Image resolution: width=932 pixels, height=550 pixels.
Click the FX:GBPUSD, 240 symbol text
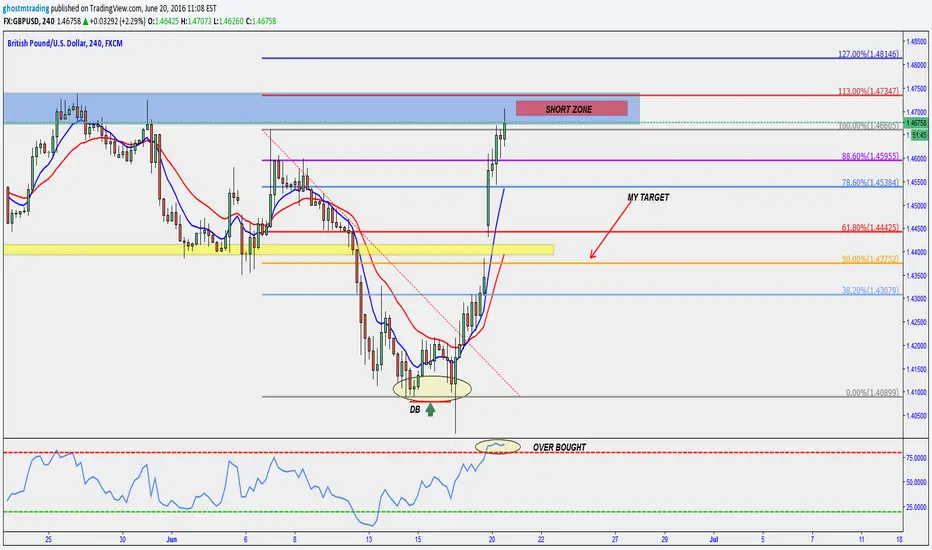pos(29,21)
